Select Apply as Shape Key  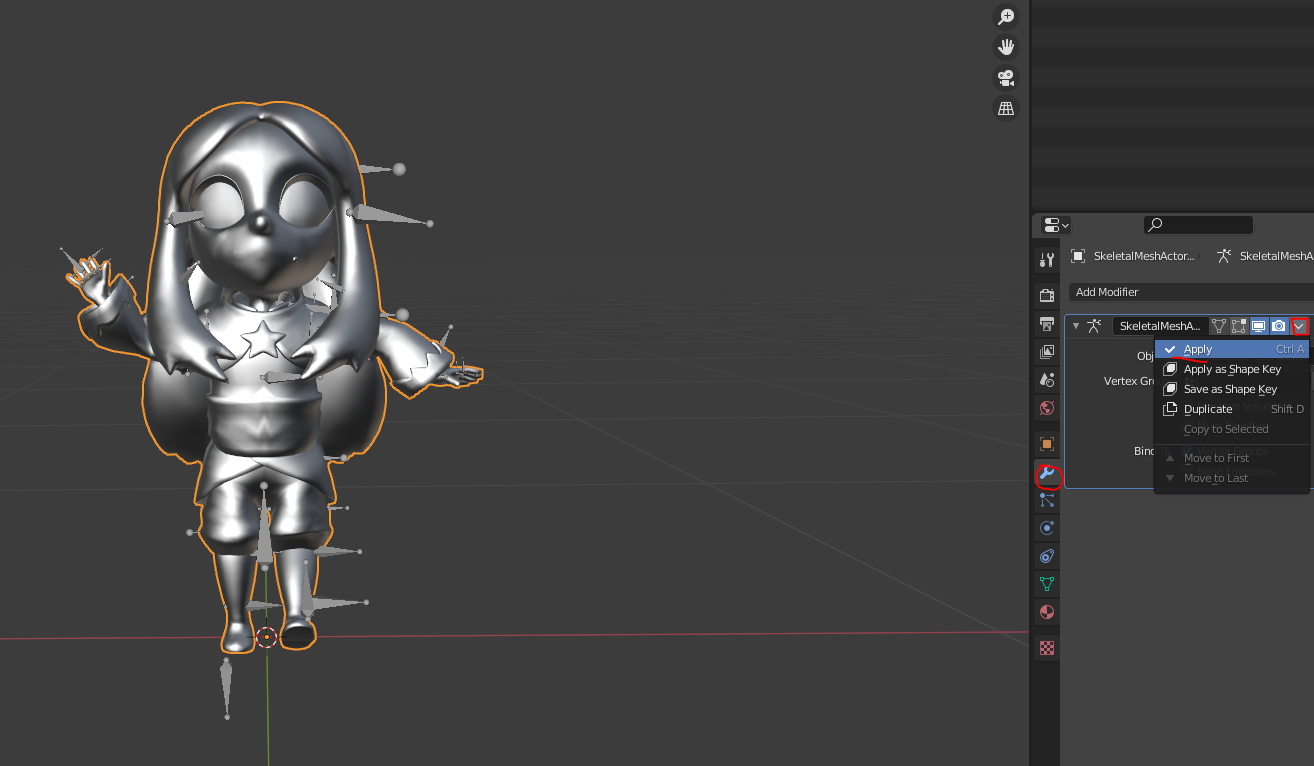pyautogui.click(x=1232, y=369)
